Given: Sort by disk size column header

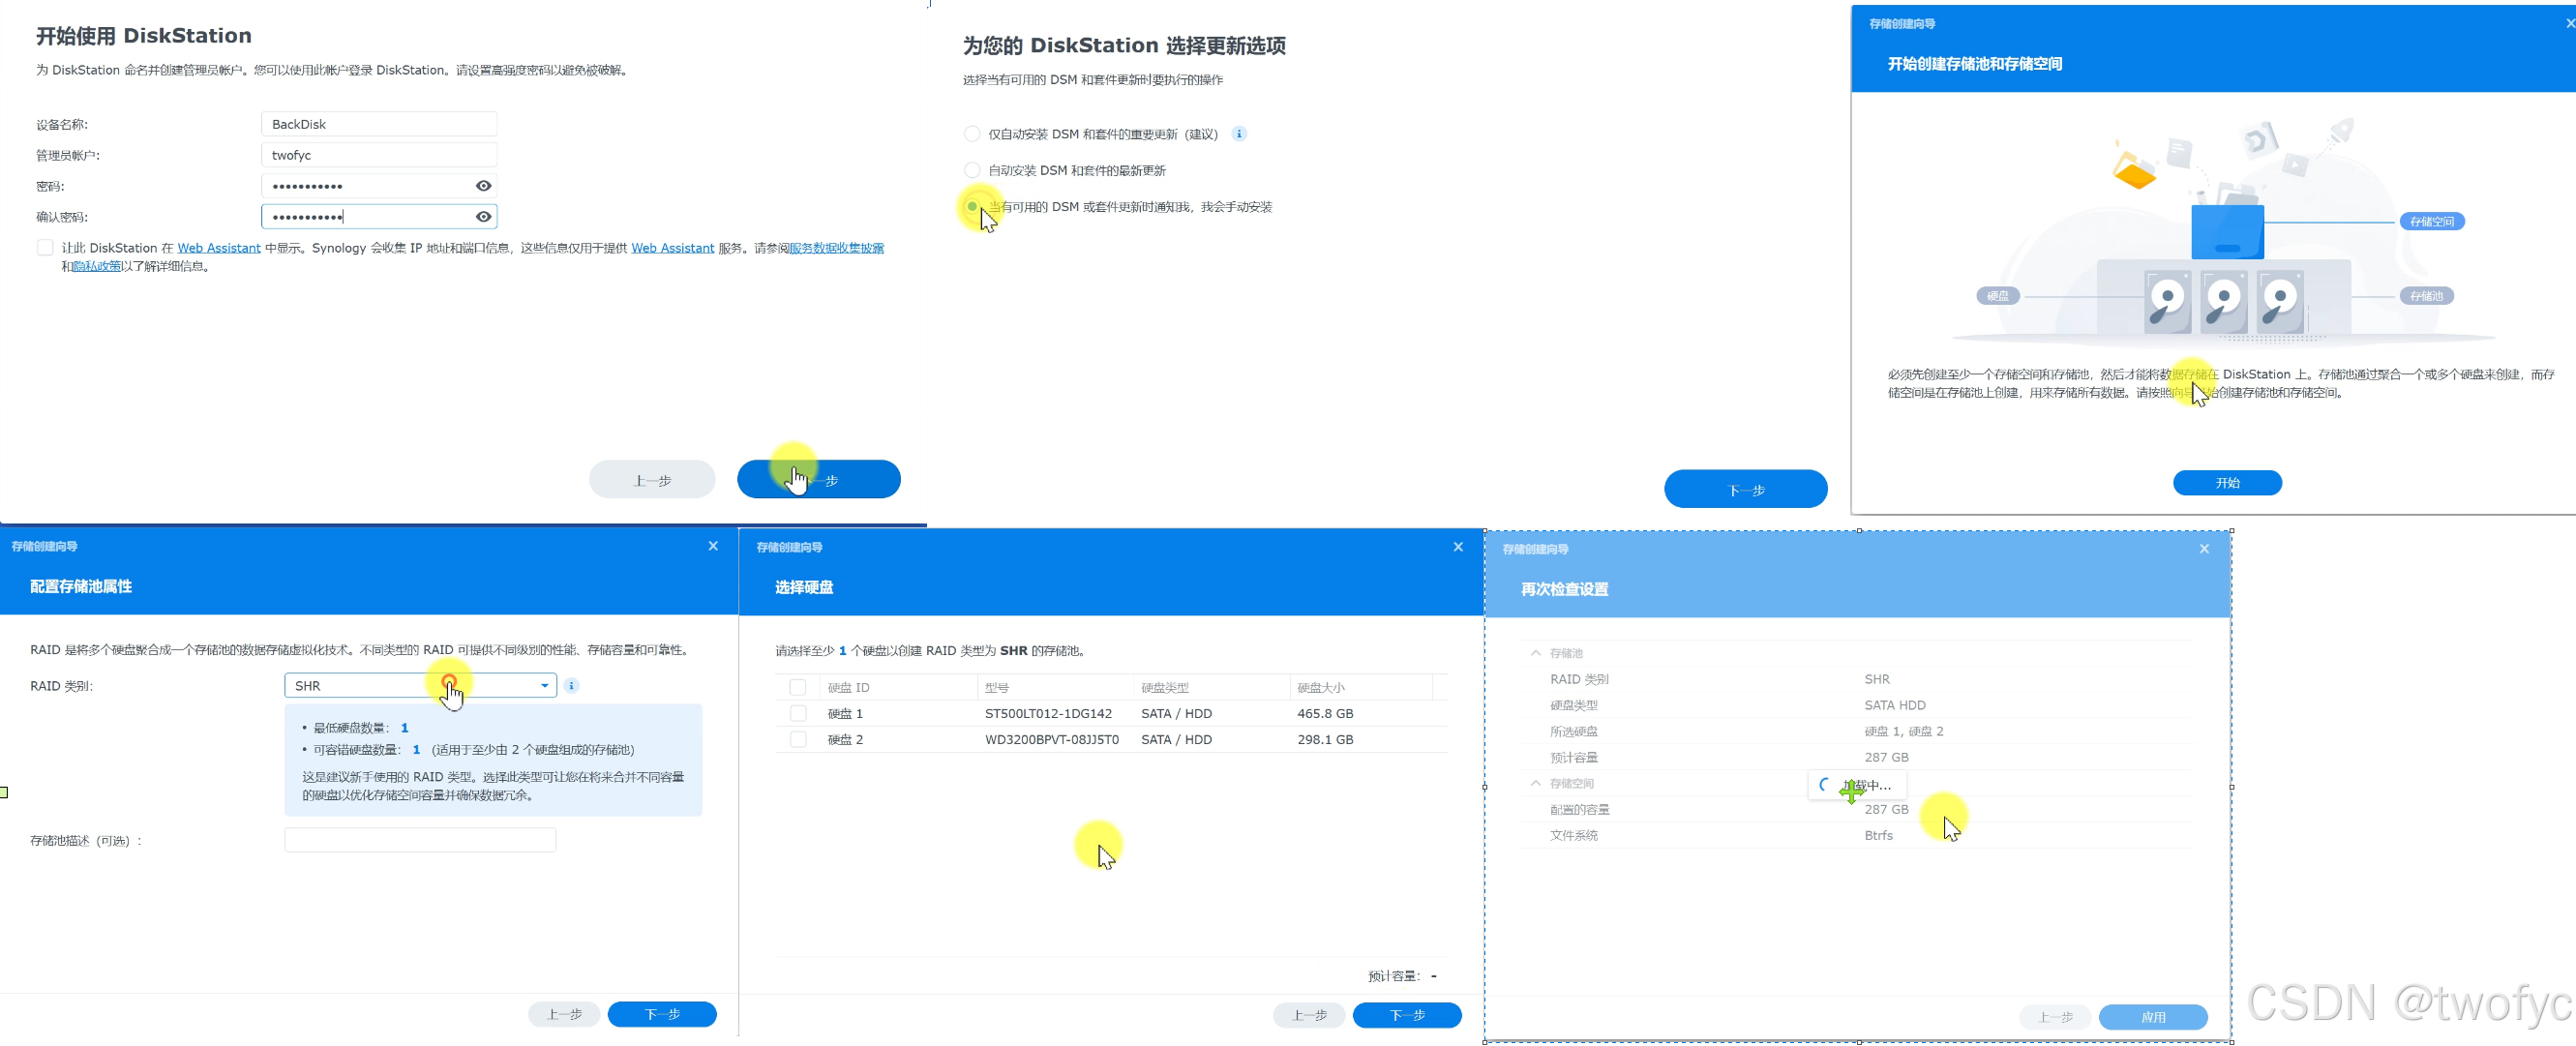Looking at the screenshot, I should pyautogui.click(x=1320, y=688).
